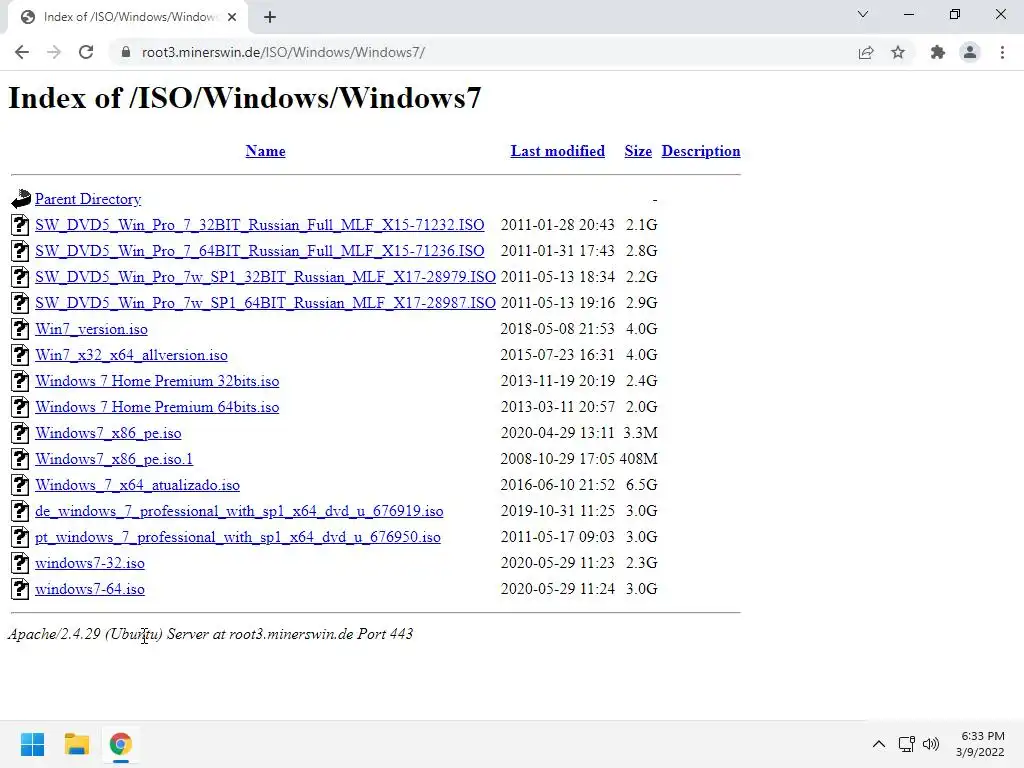Click file icon beside Windows7_x86_pe.iso.1
1024x768 pixels.
coord(20,458)
